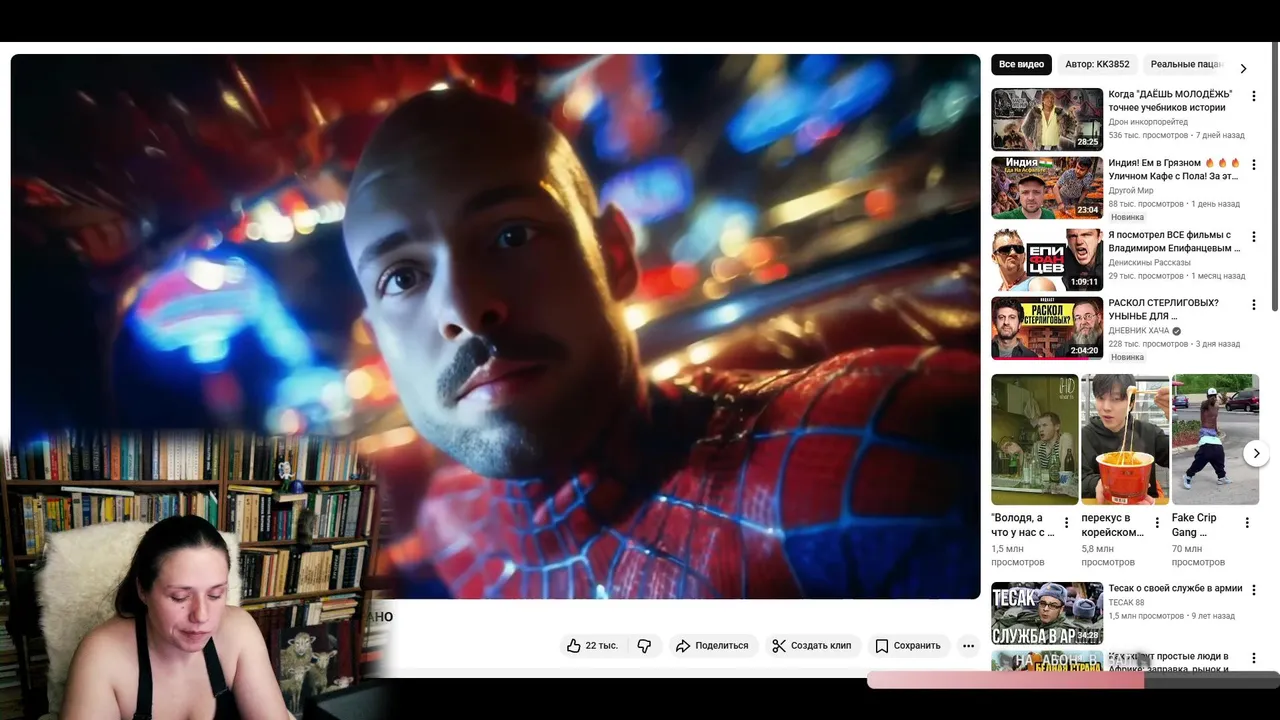The image size is (1280, 720).
Task: Click the 28:25 duration badge
Action: [x=1087, y=142]
